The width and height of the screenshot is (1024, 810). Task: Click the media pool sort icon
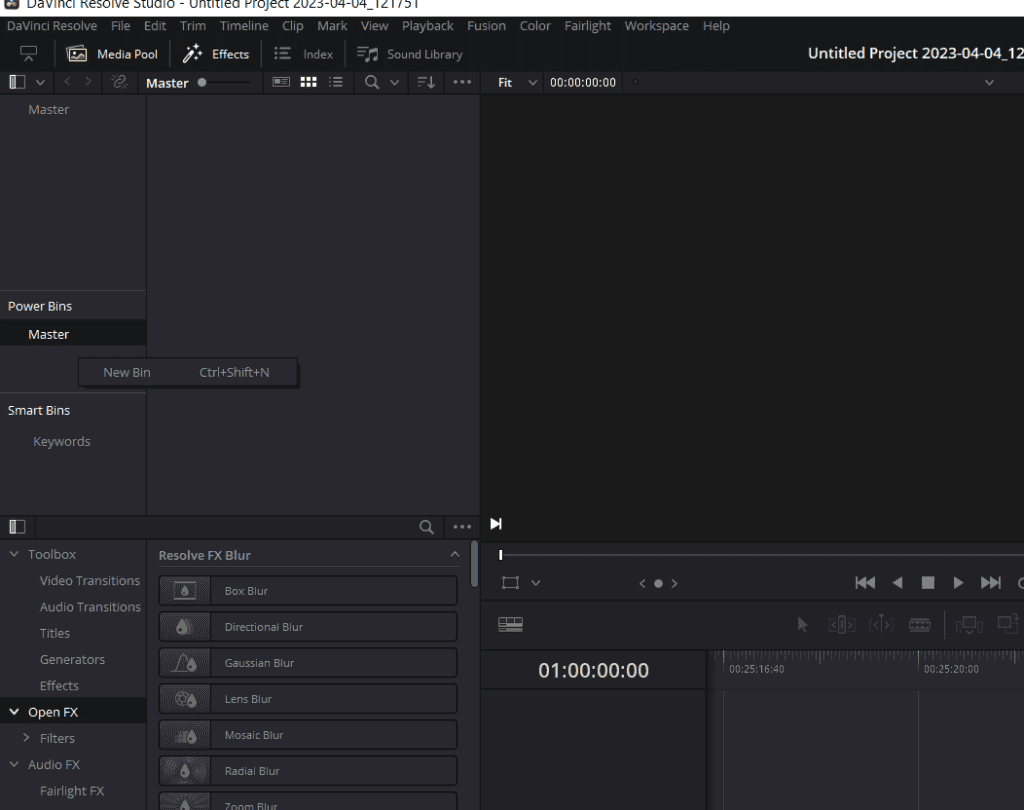pos(426,83)
